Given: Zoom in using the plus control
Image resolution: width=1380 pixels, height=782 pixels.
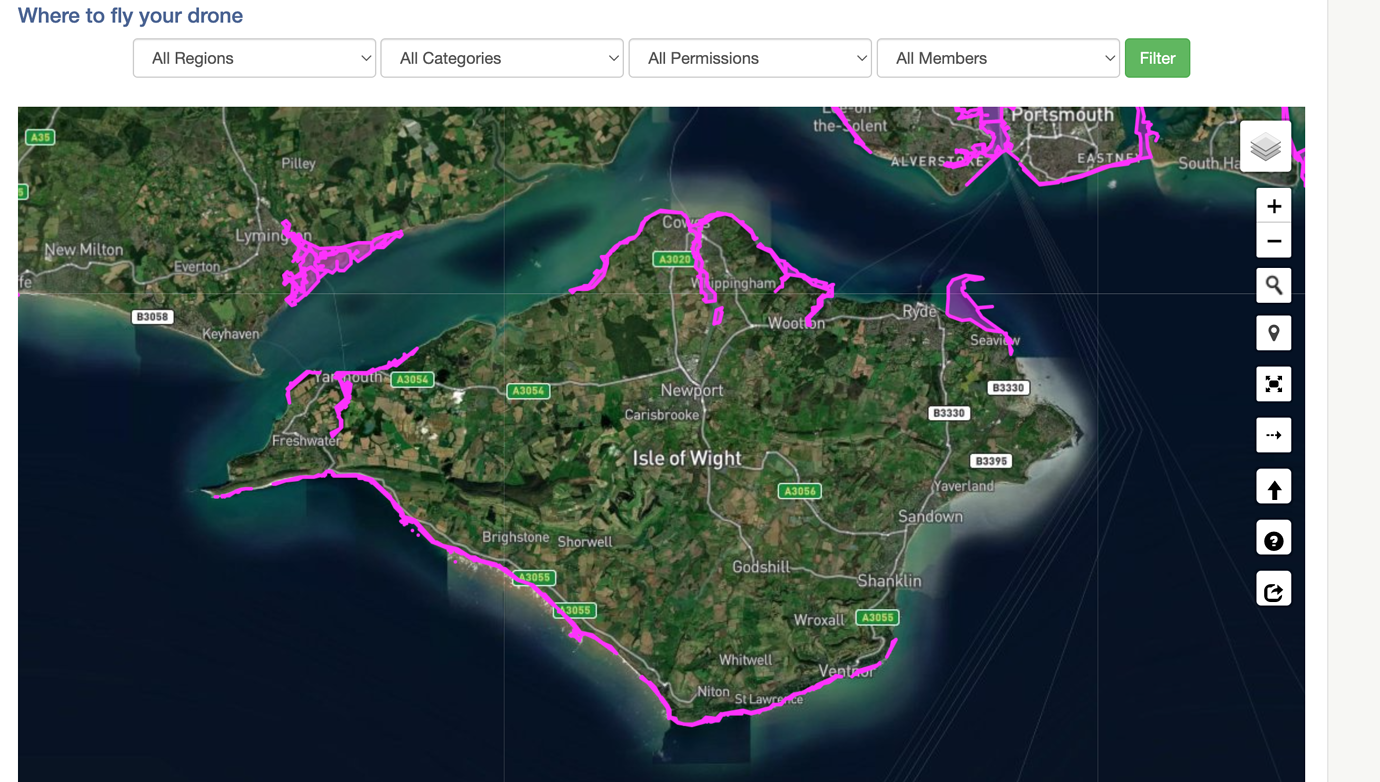Looking at the screenshot, I should [x=1273, y=205].
